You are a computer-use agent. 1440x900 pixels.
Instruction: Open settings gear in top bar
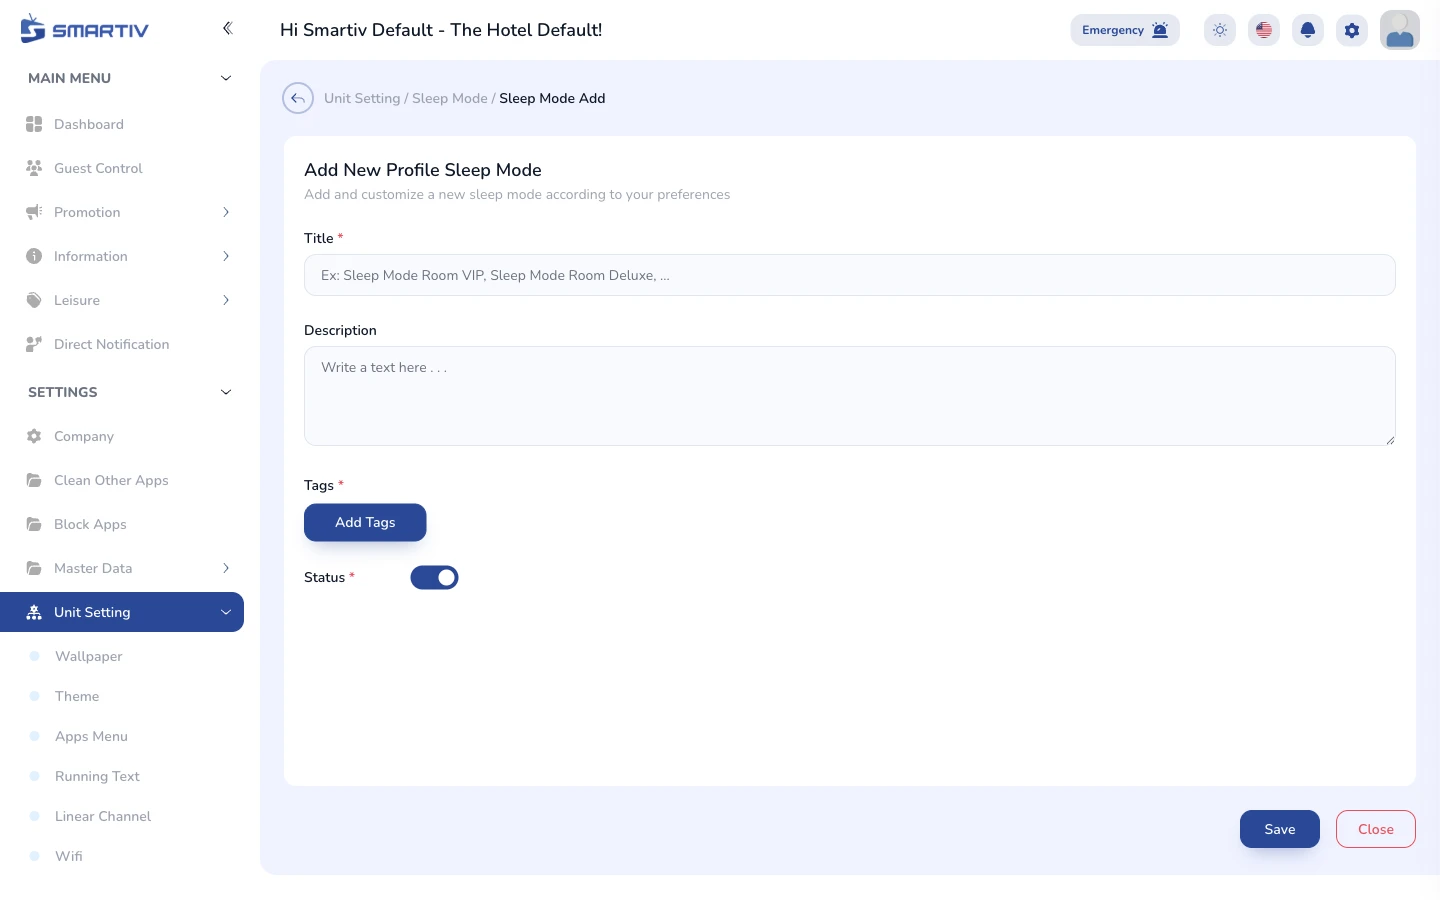[x=1352, y=30]
